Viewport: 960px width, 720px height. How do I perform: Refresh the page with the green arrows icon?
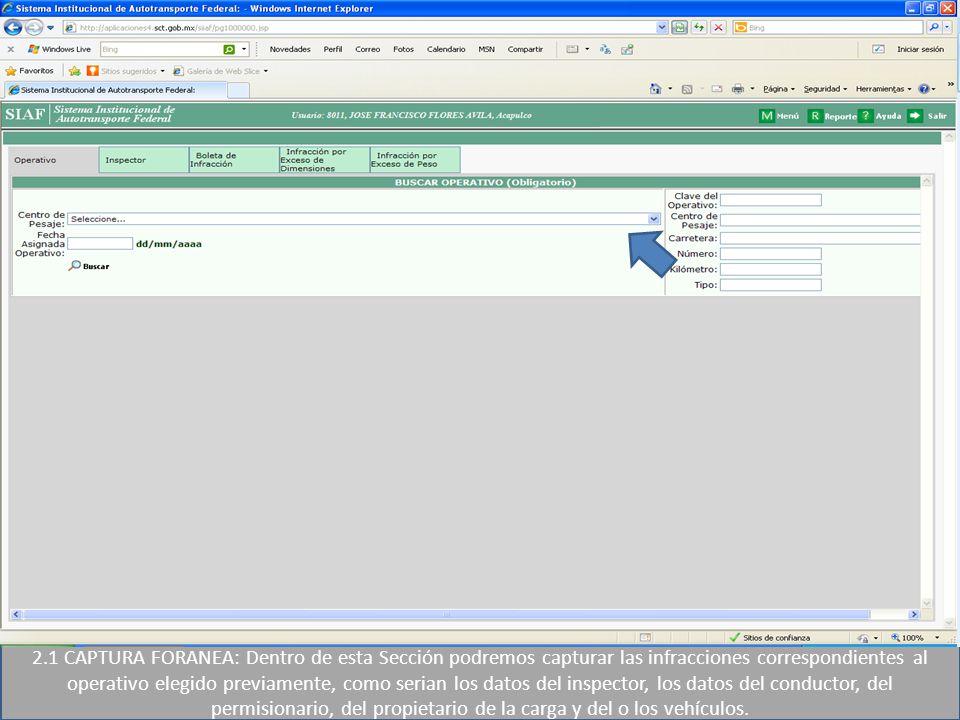coord(699,28)
